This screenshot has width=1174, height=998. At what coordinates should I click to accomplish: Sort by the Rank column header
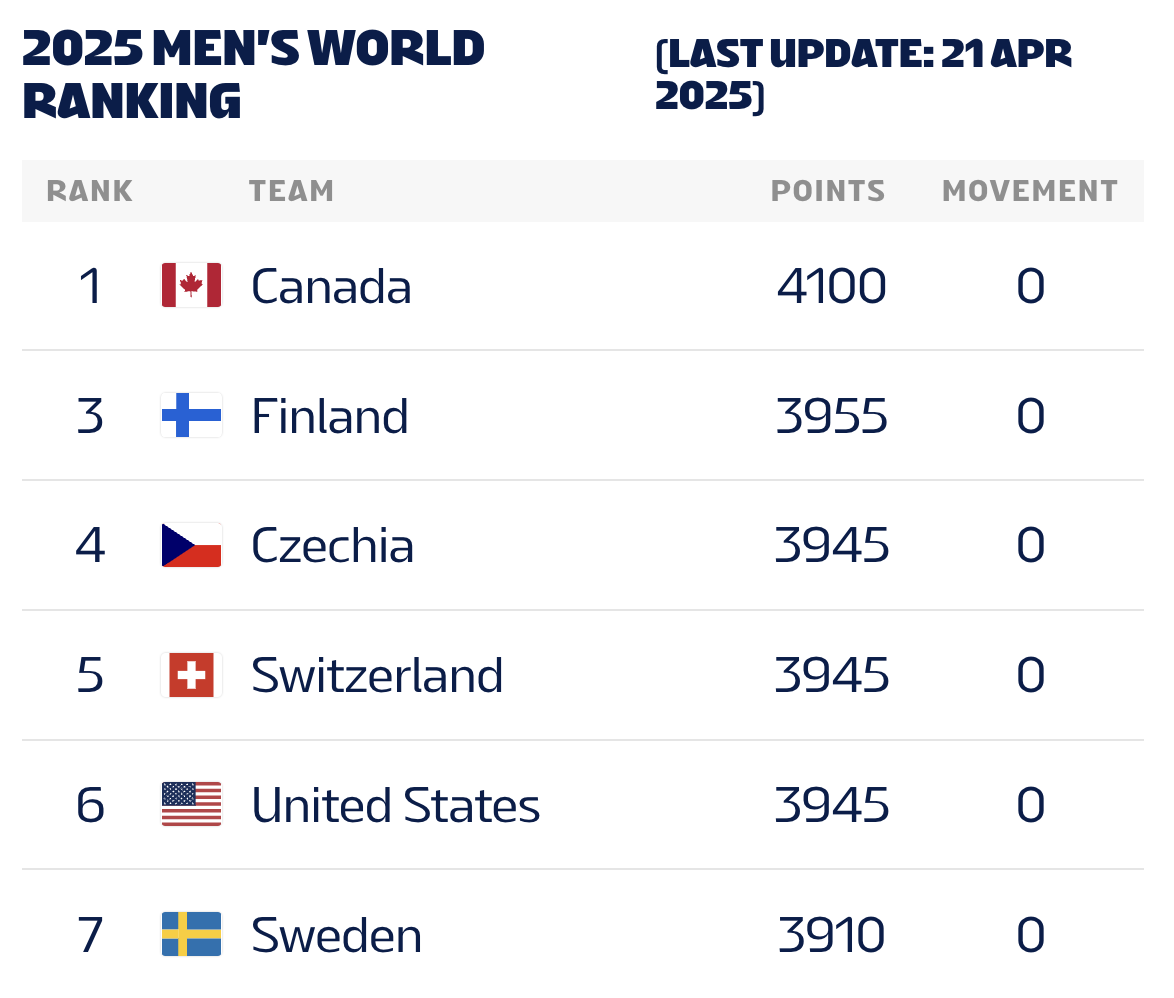[90, 191]
